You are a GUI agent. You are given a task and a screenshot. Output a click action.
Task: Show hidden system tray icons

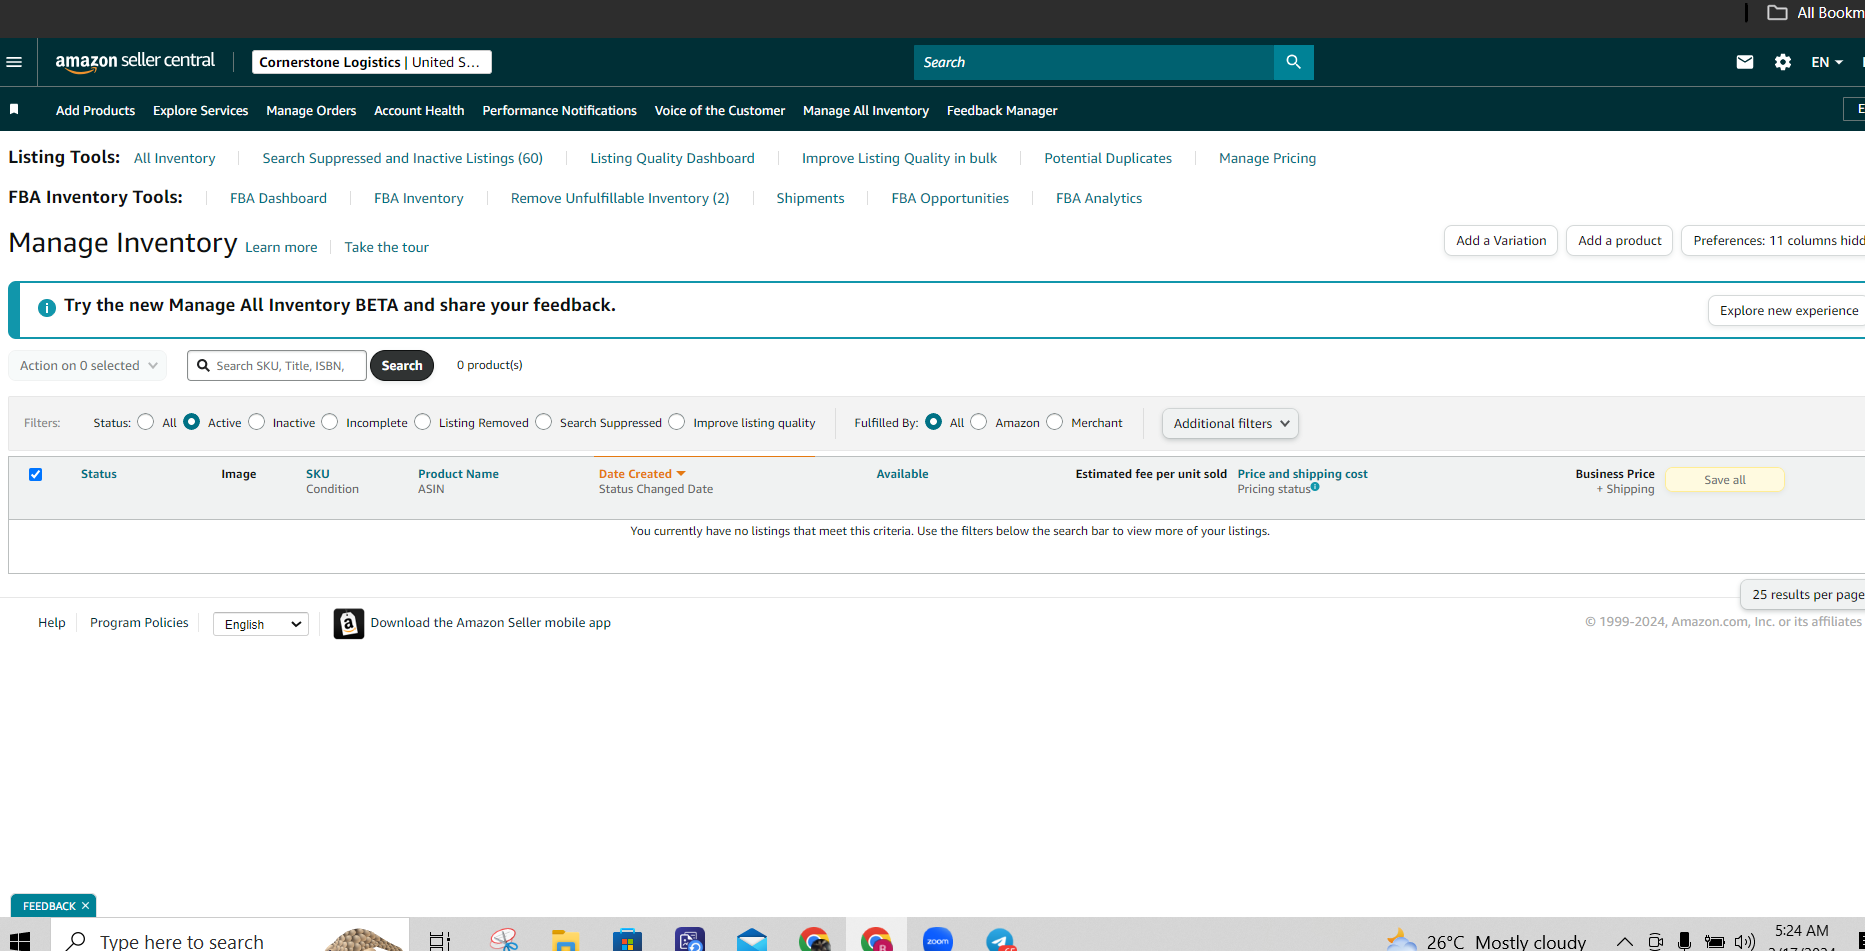tap(1625, 942)
